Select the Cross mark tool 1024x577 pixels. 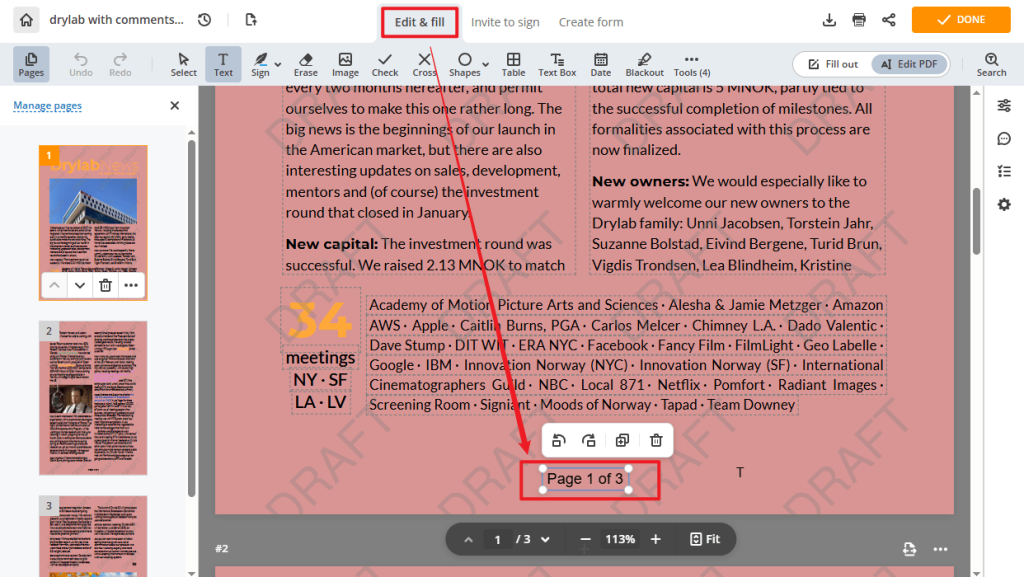pyautogui.click(x=424, y=64)
